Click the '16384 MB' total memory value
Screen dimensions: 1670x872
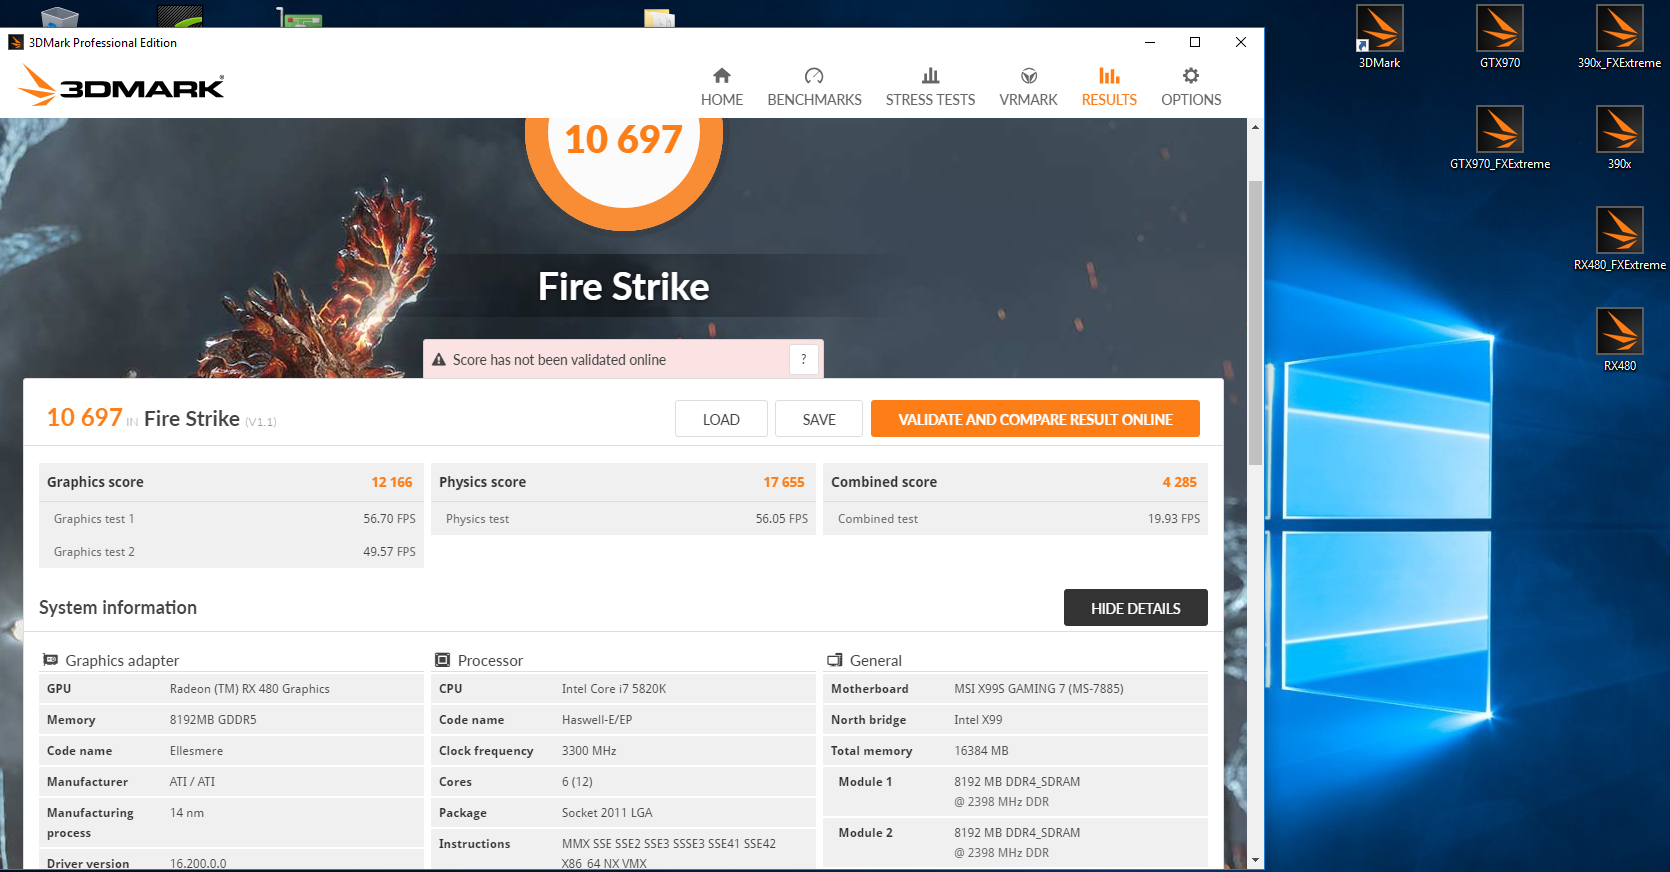[x=981, y=751]
